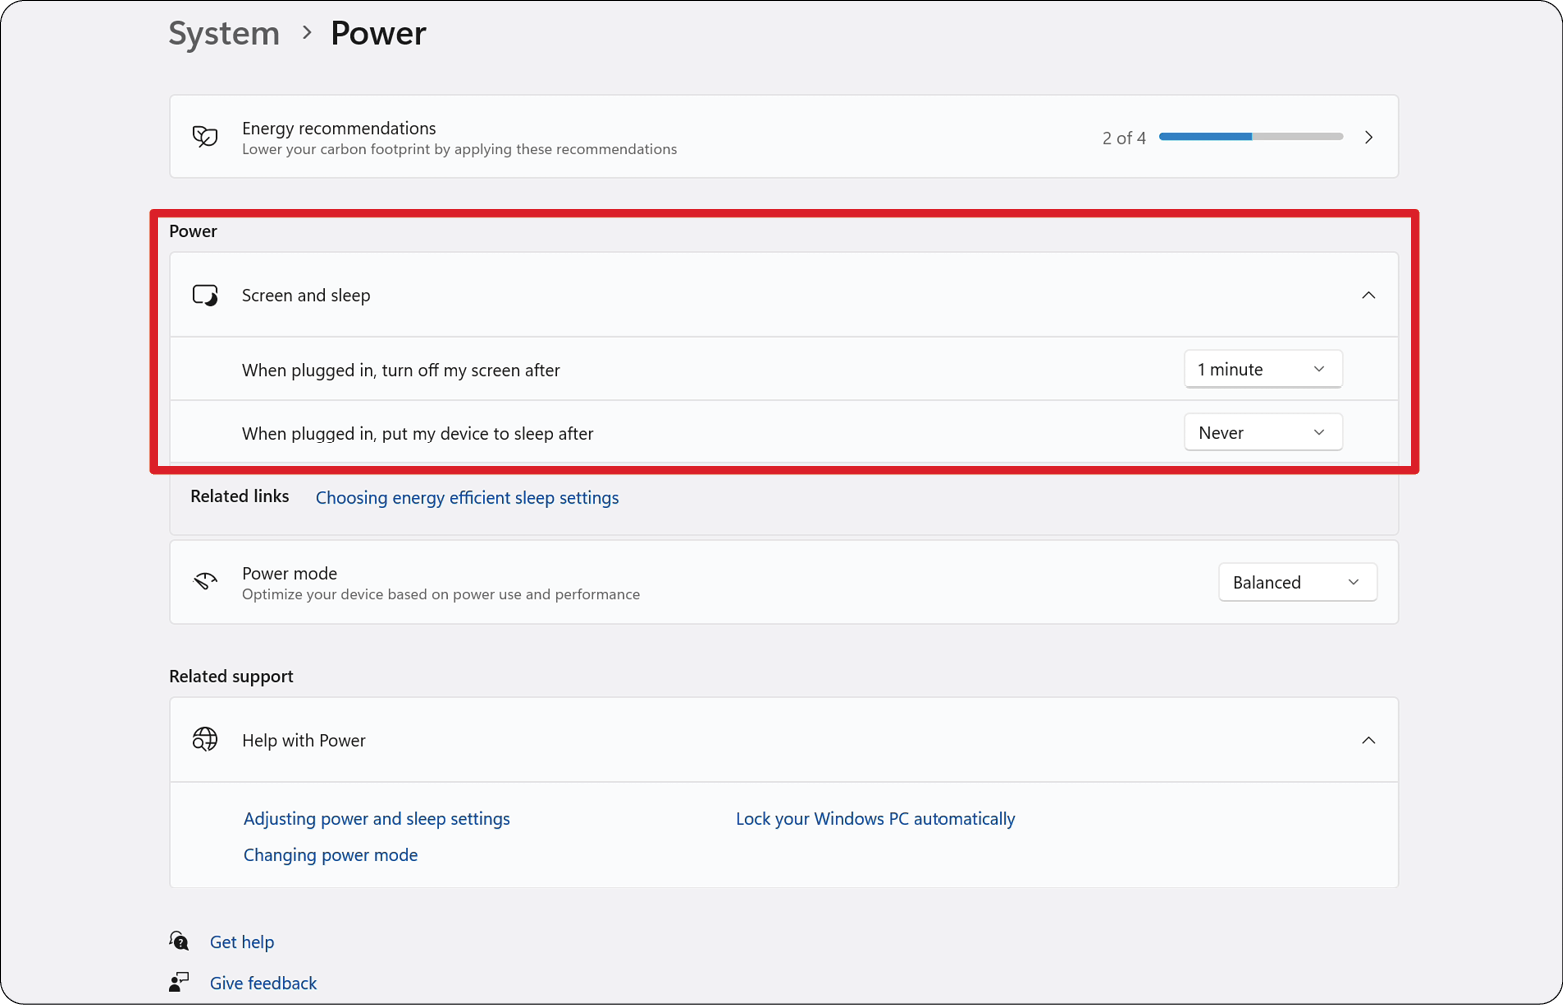Click the Give feedback link
The image size is (1563, 1005).
[x=263, y=982]
